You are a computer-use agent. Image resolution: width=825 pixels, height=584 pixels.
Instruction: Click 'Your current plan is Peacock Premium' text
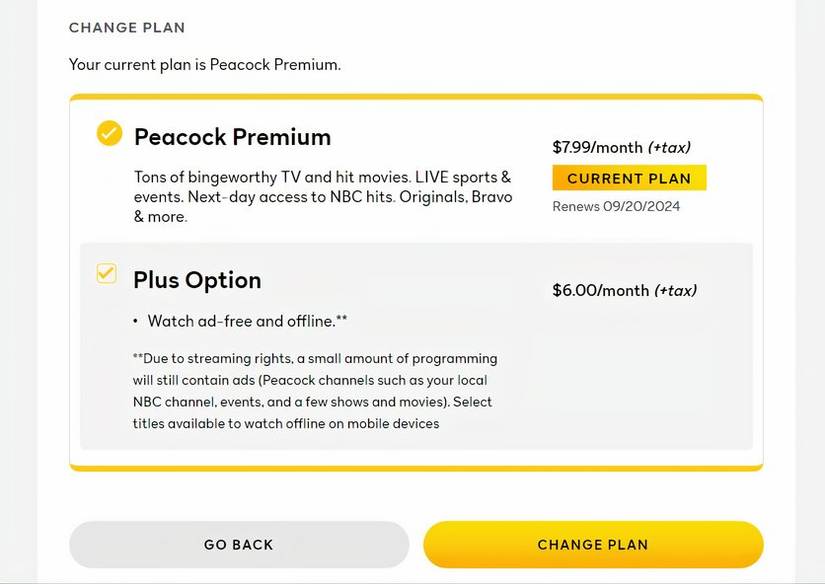[x=205, y=64]
